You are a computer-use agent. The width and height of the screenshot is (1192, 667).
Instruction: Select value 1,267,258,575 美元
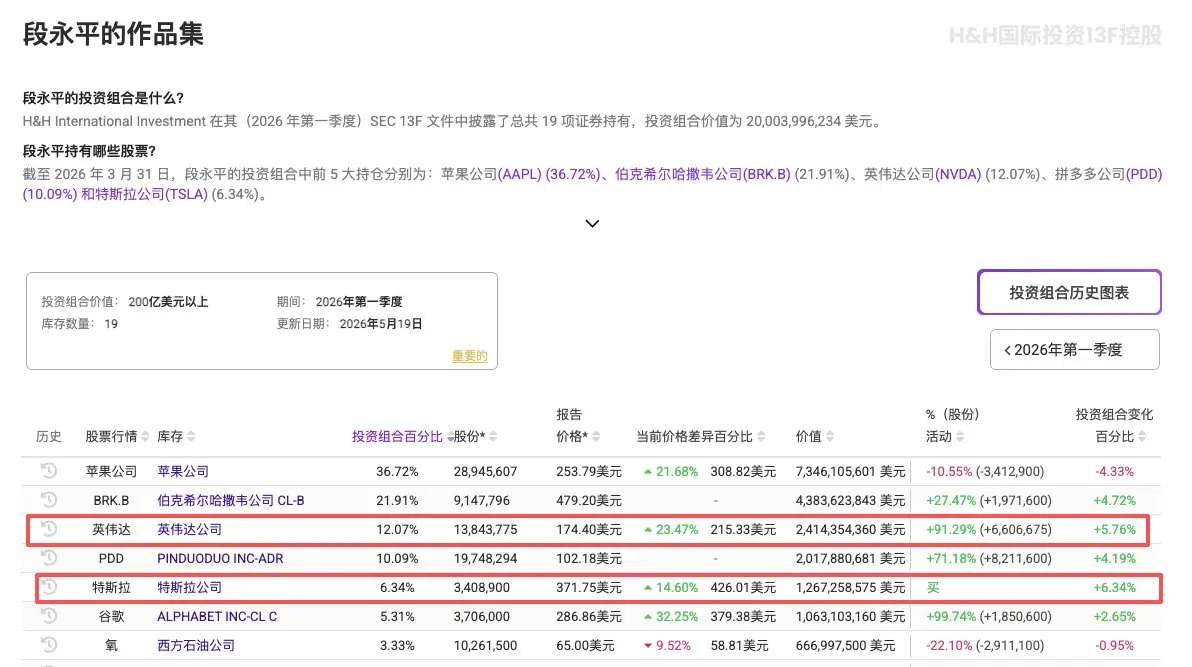click(x=850, y=587)
